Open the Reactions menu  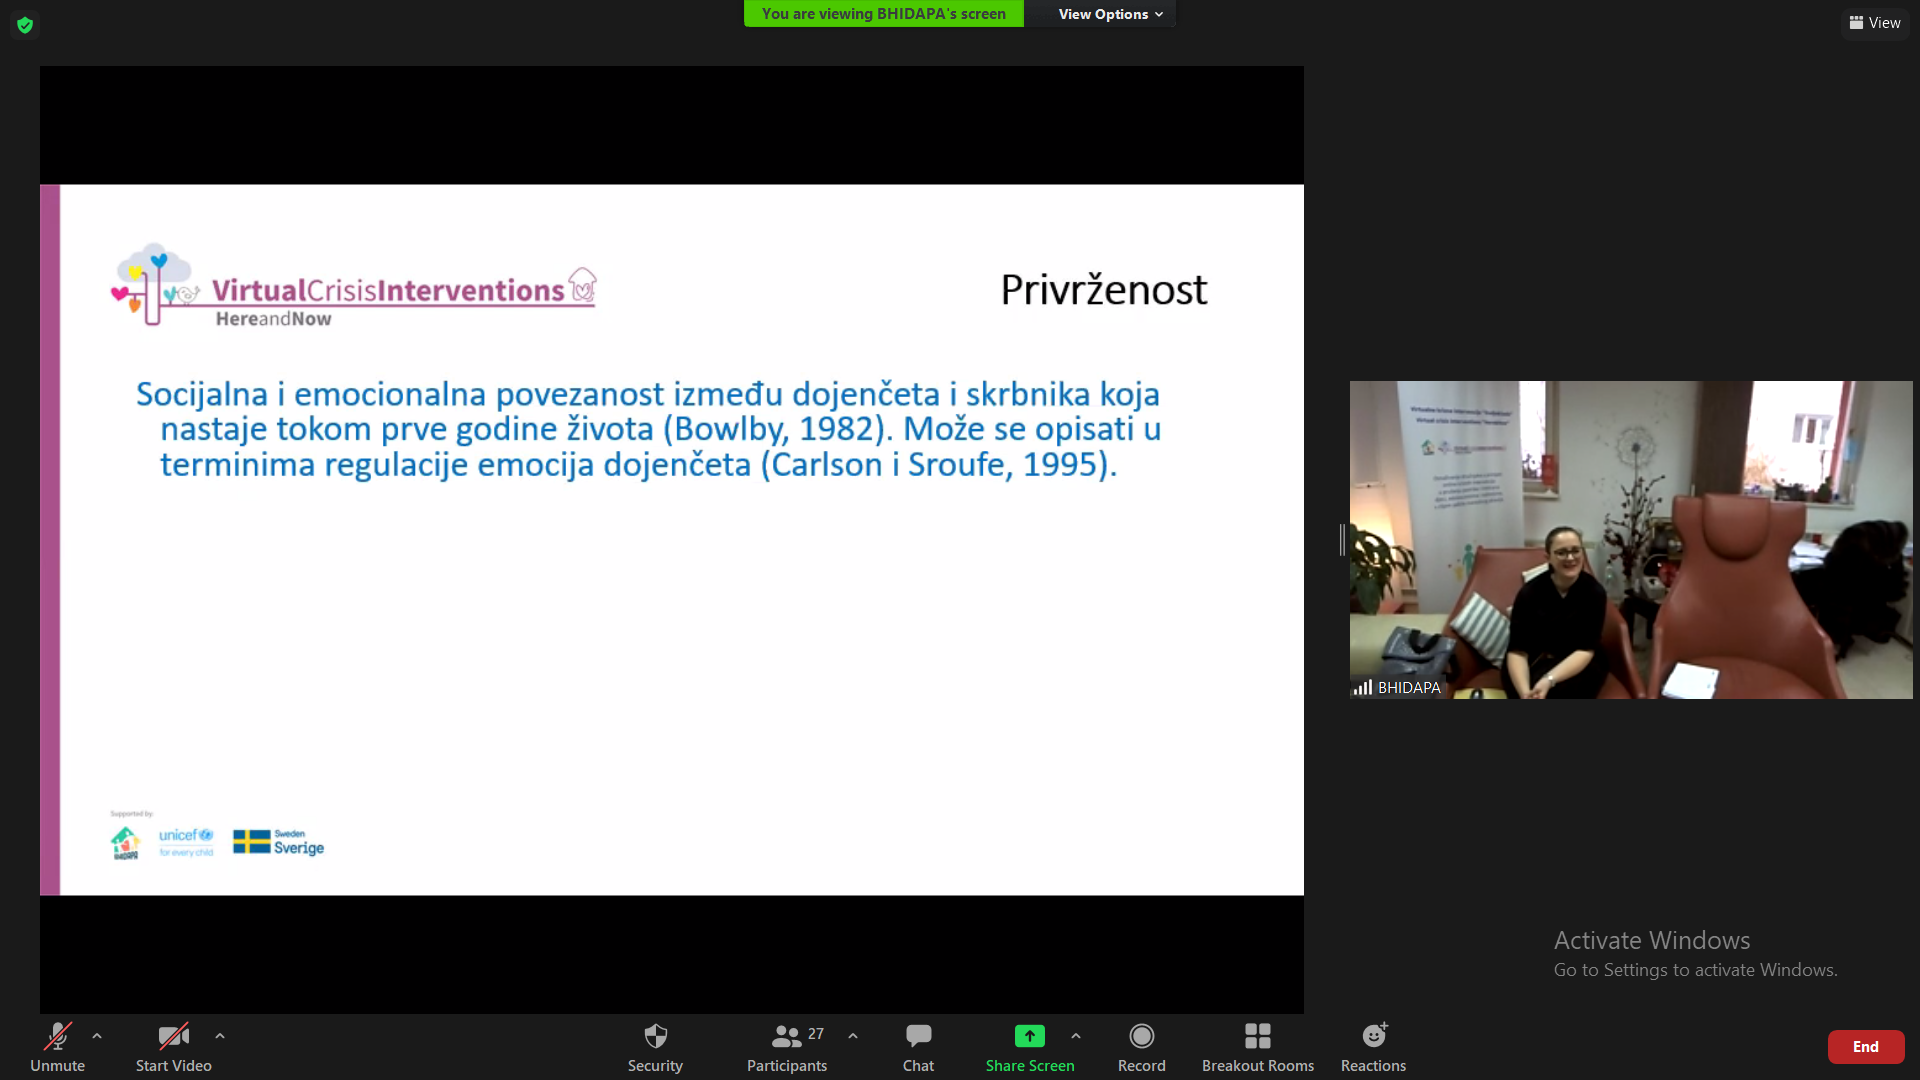[x=1373, y=1046]
